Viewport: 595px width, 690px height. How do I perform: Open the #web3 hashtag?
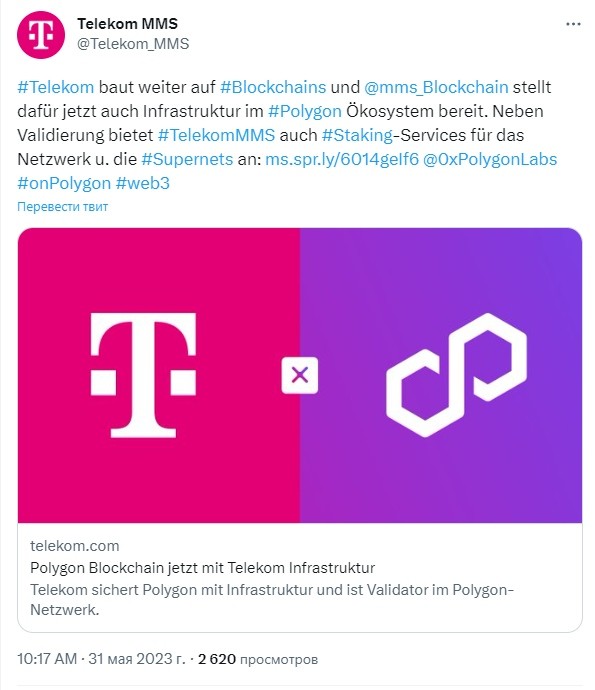(x=142, y=183)
